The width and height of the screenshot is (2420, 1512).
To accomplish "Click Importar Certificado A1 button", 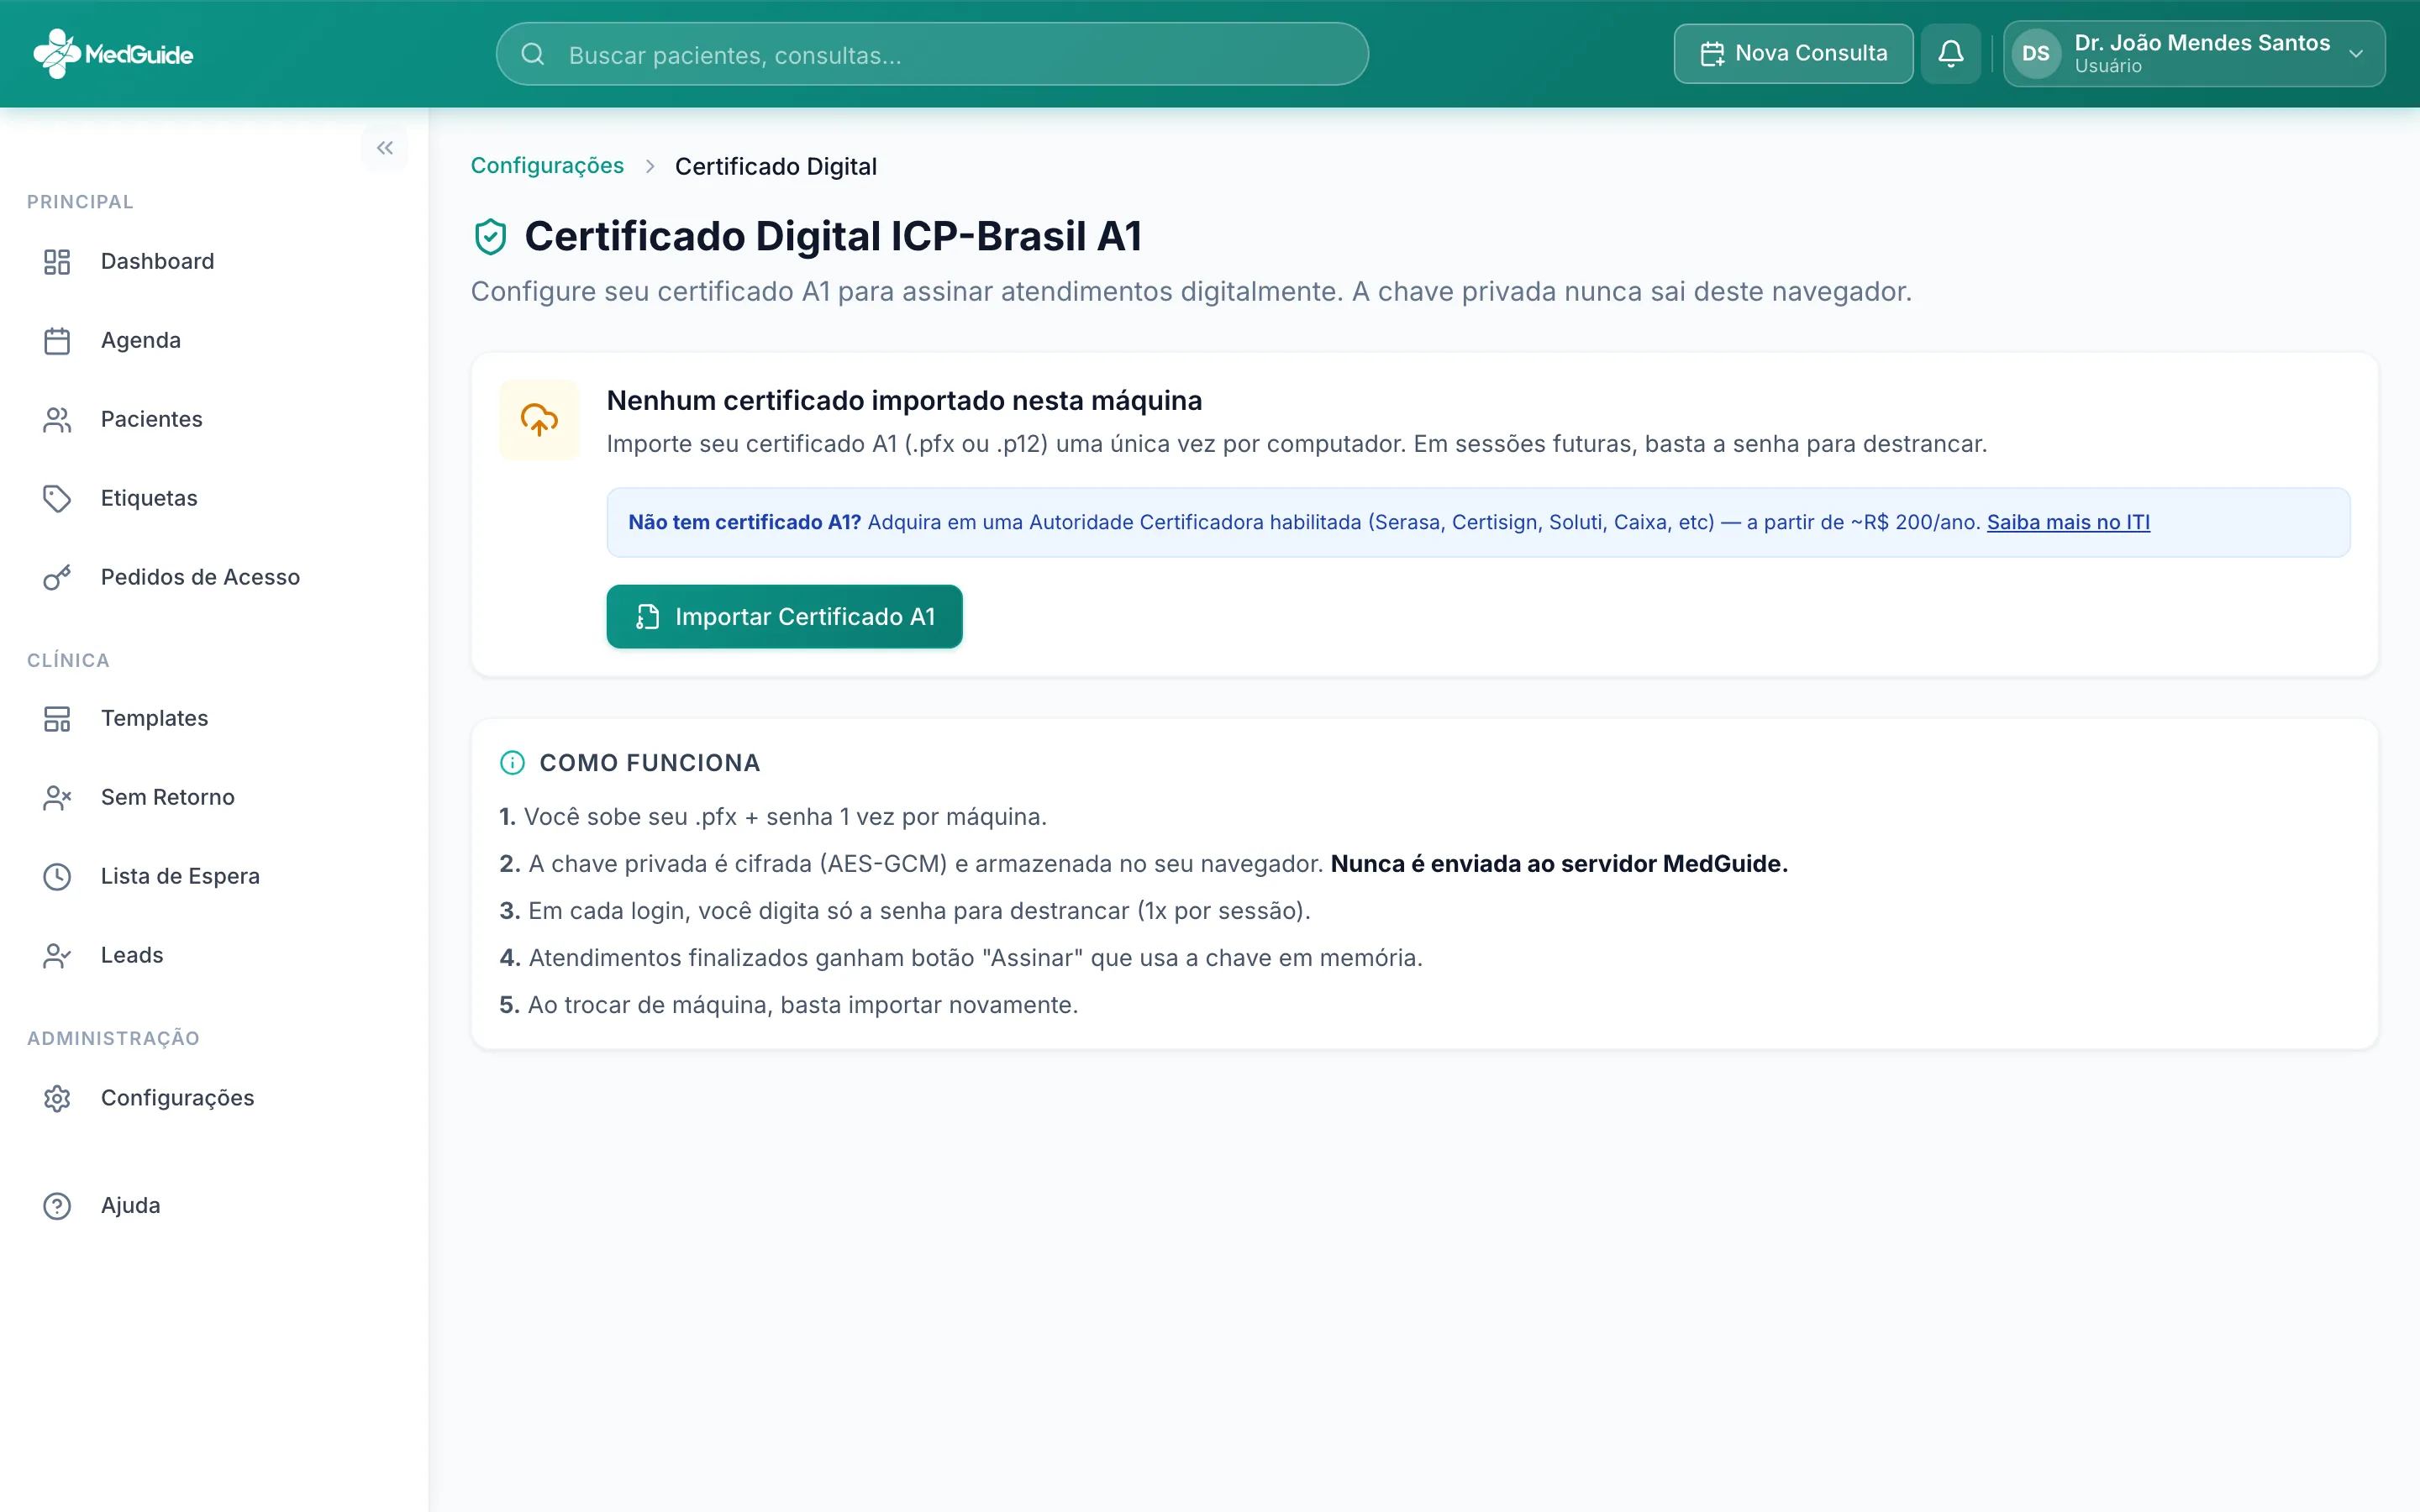I will (x=784, y=617).
